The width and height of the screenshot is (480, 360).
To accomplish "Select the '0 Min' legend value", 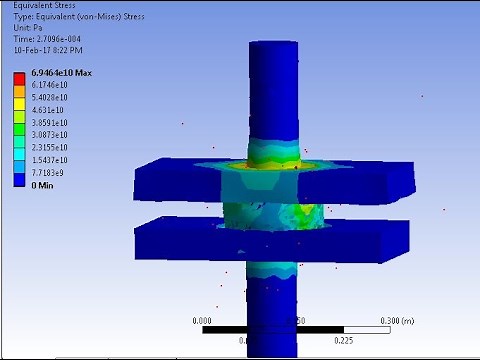I will point(42,186).
